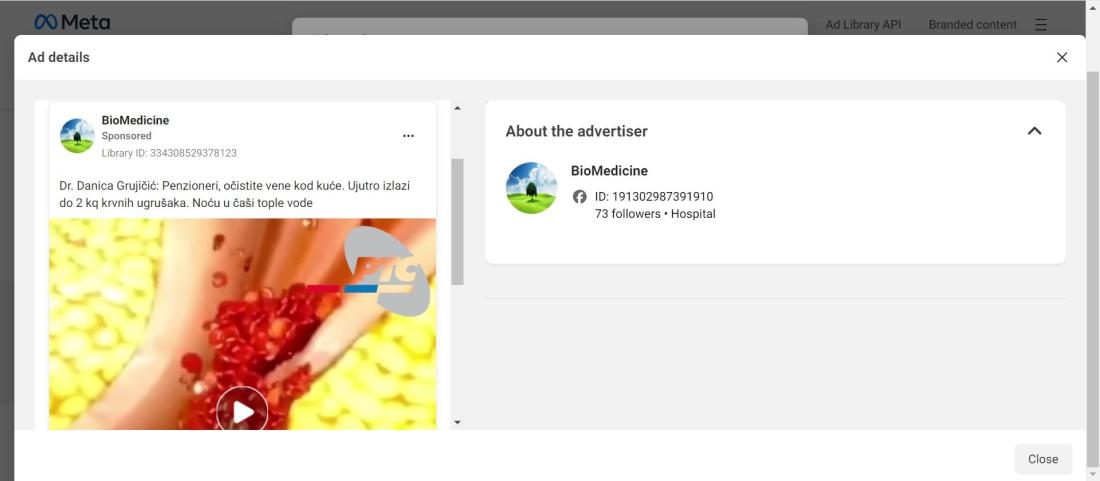Click the BioMedicine name in advertiser panel
Screen dimensions: 1100x481
pos(609,170)
